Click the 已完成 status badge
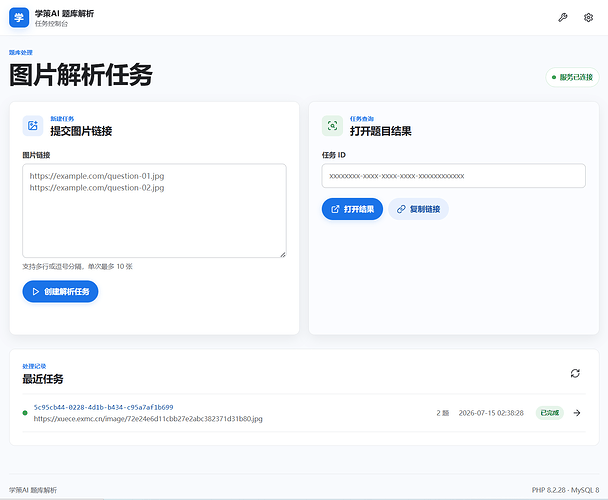This screenshot has width=608, height=500. click(549, 413)
